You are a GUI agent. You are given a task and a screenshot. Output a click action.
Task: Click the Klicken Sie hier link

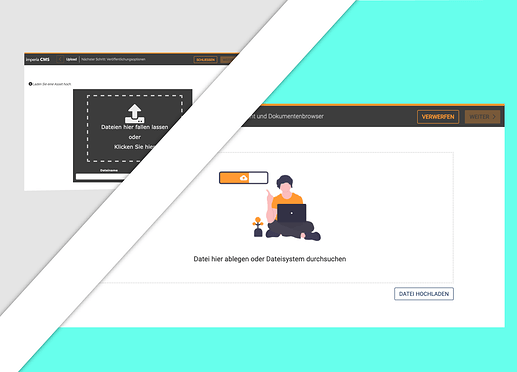tap(134, 147)
